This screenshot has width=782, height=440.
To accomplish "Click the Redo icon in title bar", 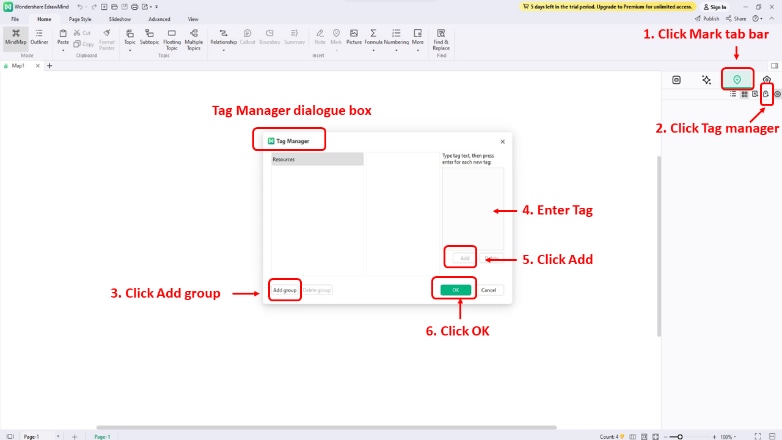I will [x=94, y=7].
